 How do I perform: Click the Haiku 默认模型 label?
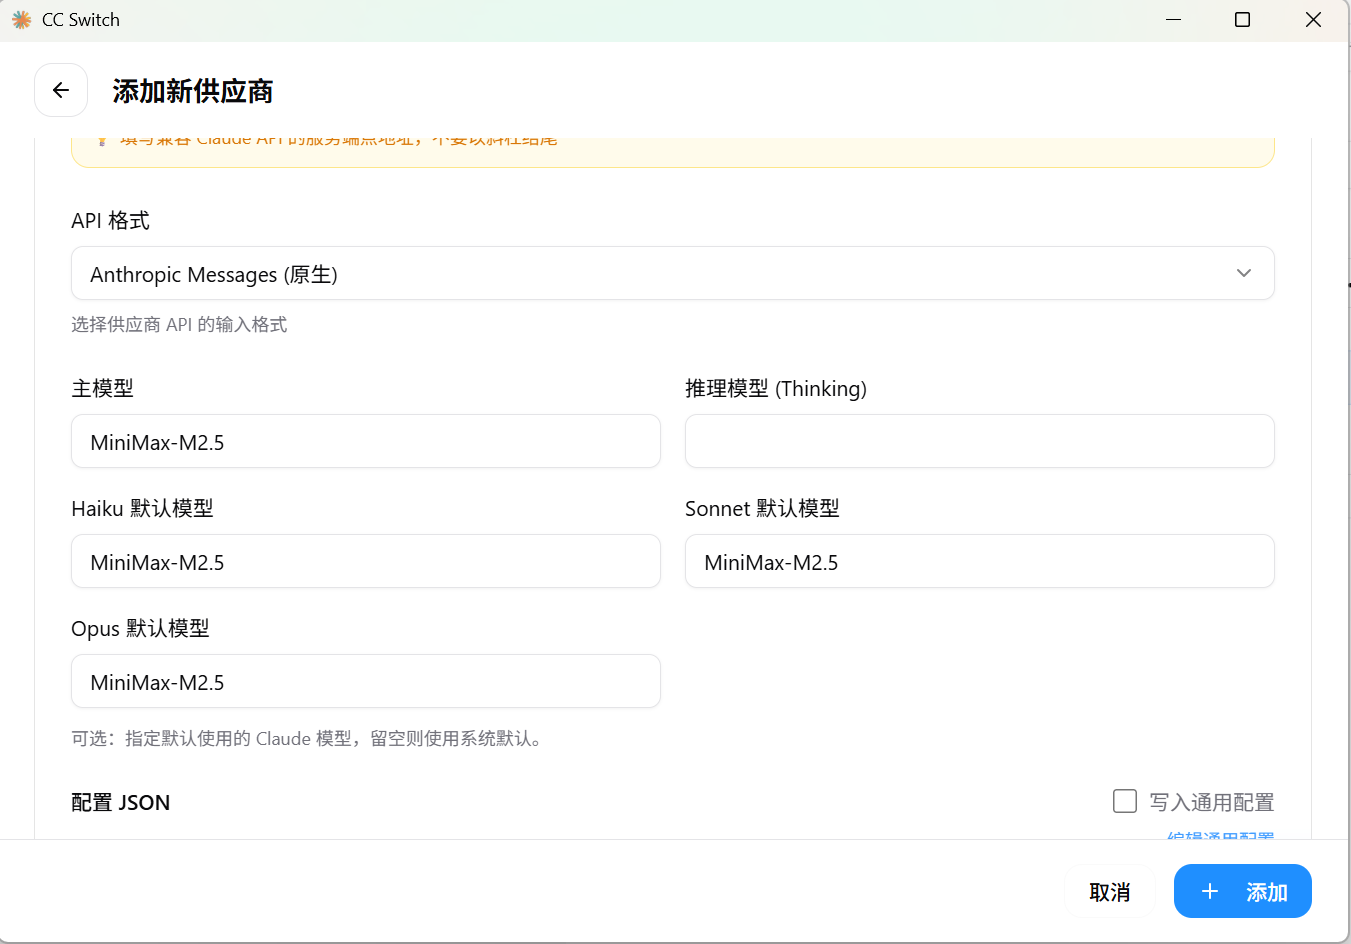(x=142, y=508)
